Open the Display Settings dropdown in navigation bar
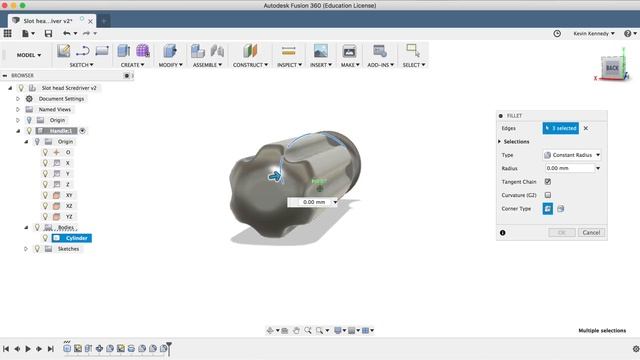This screenshot has height=360, width=640. [x=340, y=330]
